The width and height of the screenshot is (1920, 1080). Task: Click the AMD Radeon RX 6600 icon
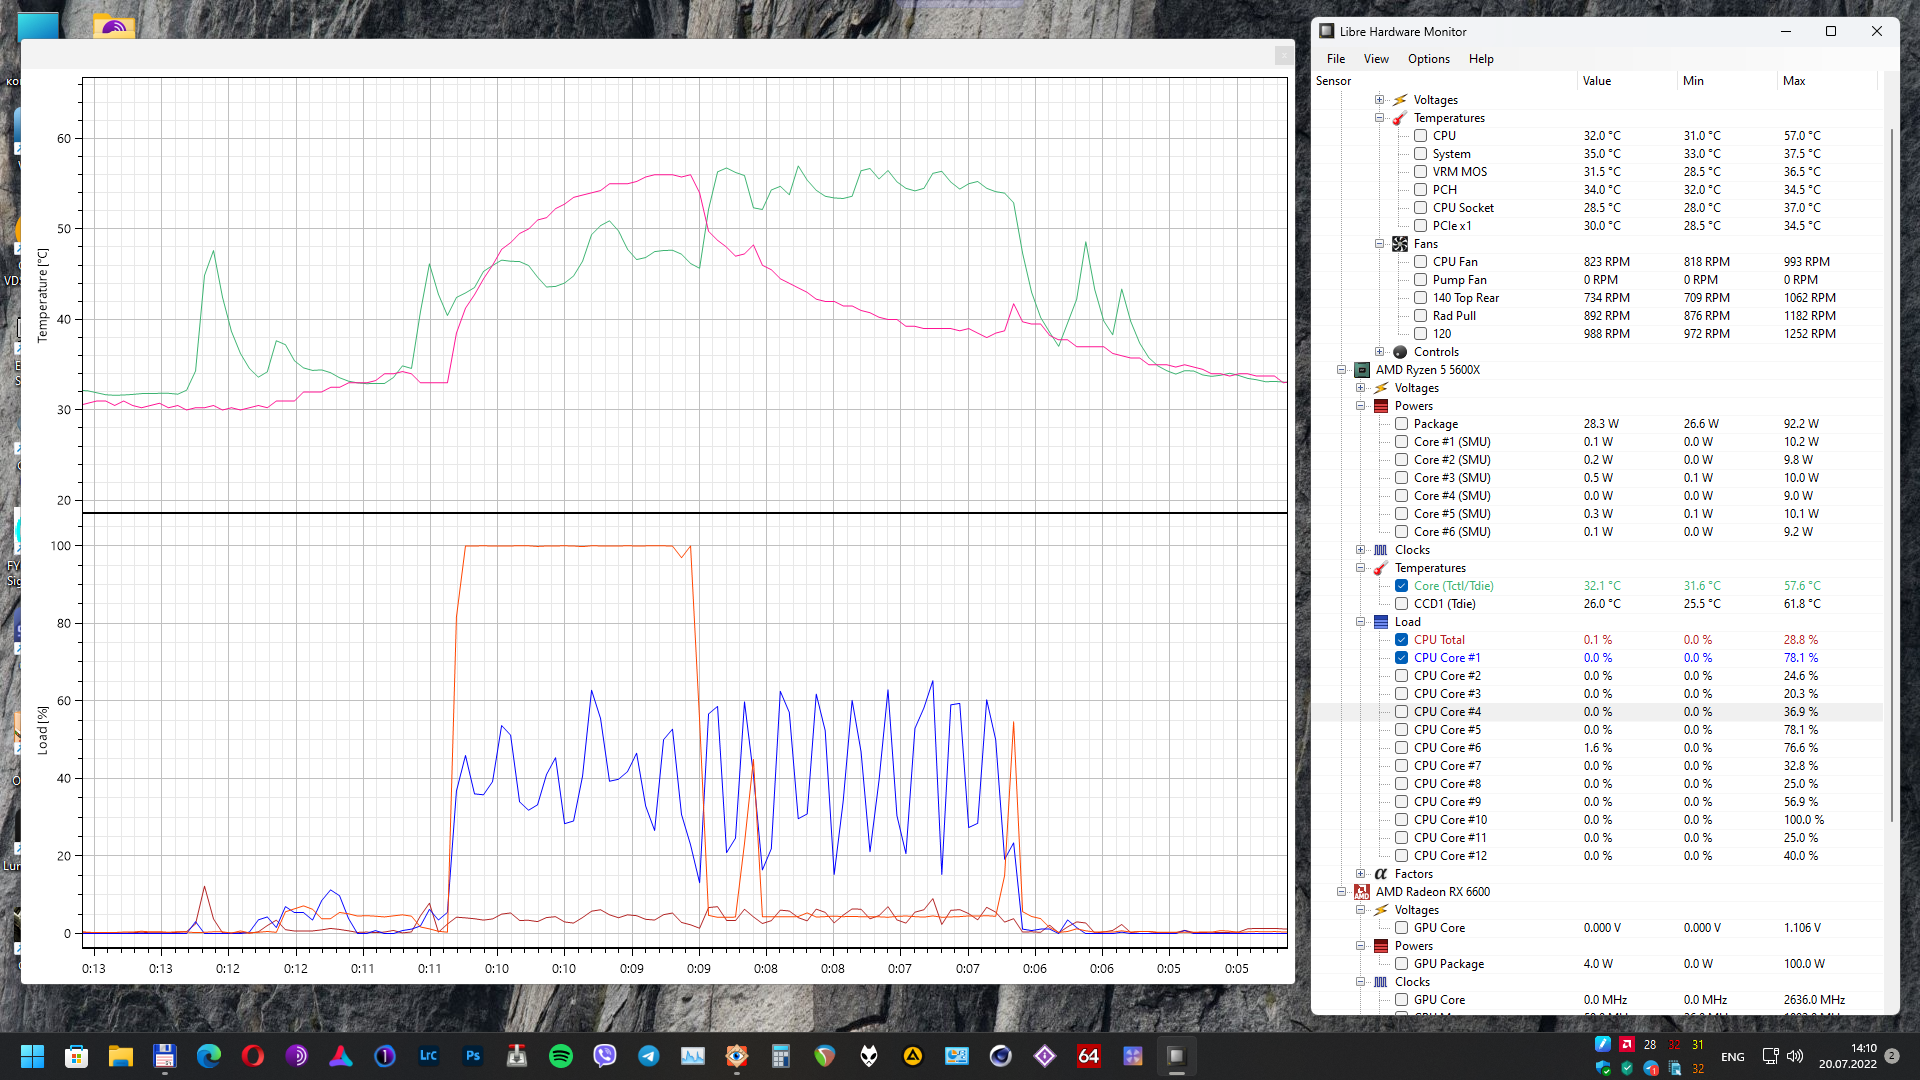pos(1361,892)
